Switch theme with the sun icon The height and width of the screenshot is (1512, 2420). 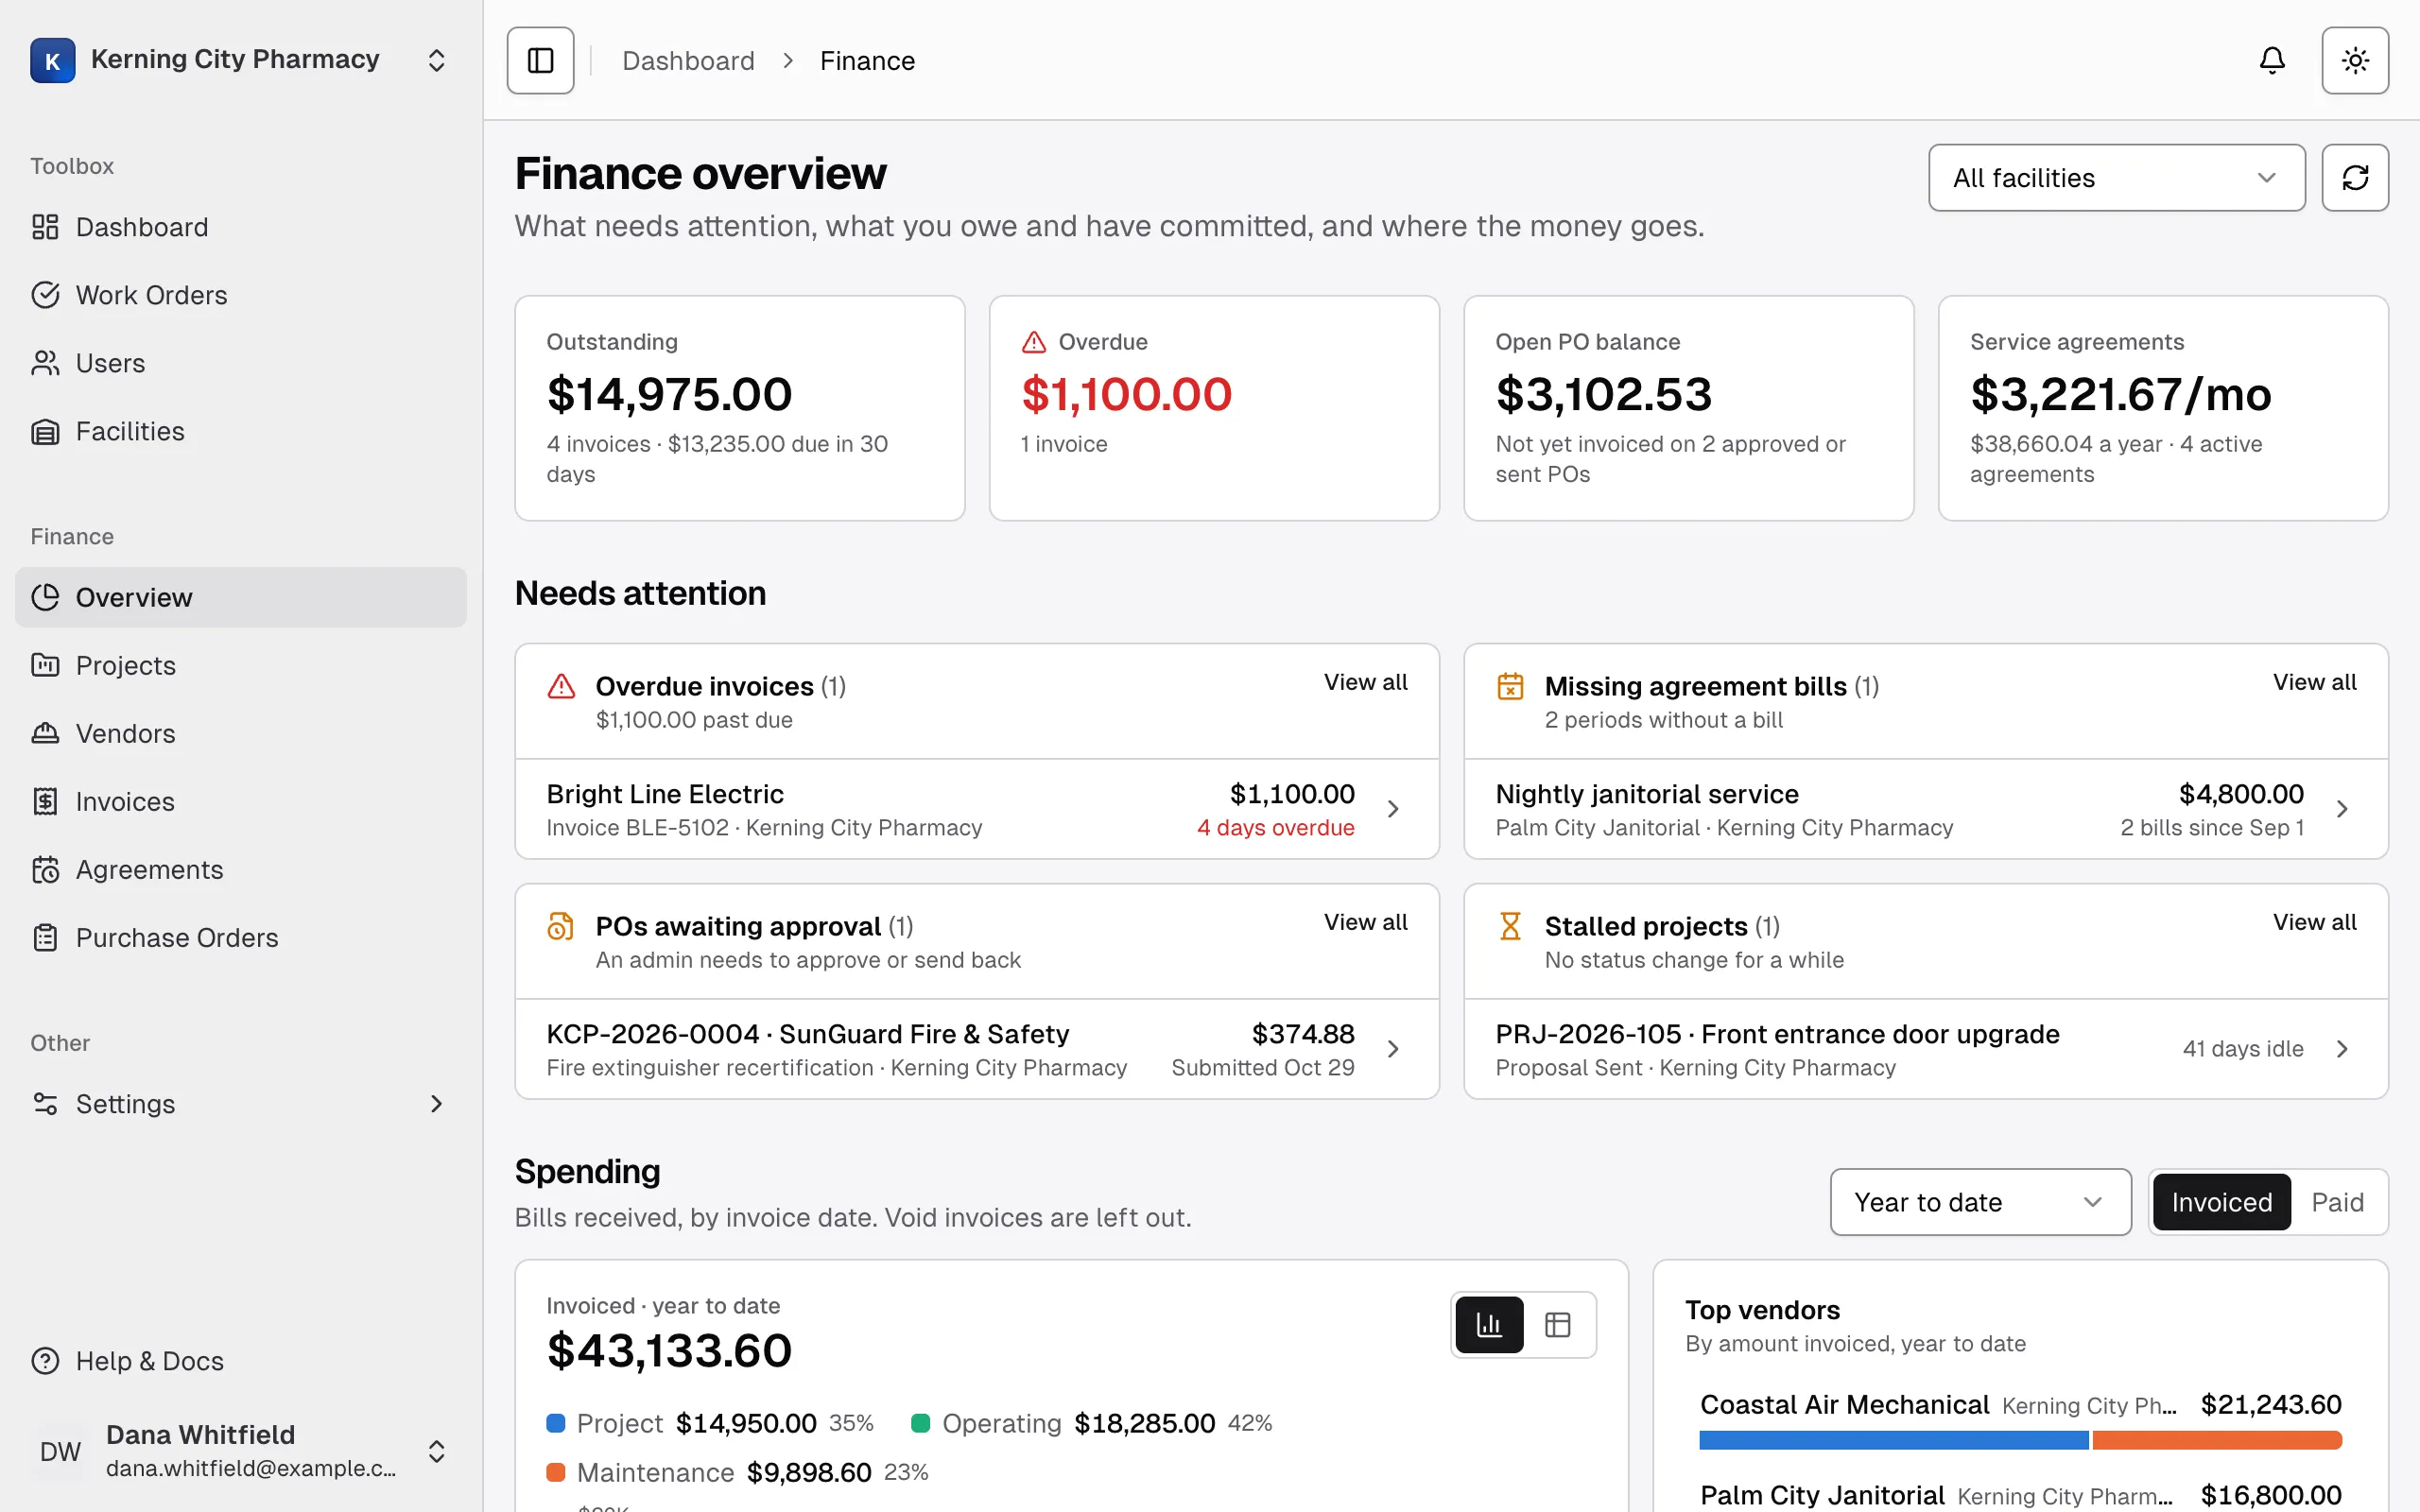[2355, 60]
